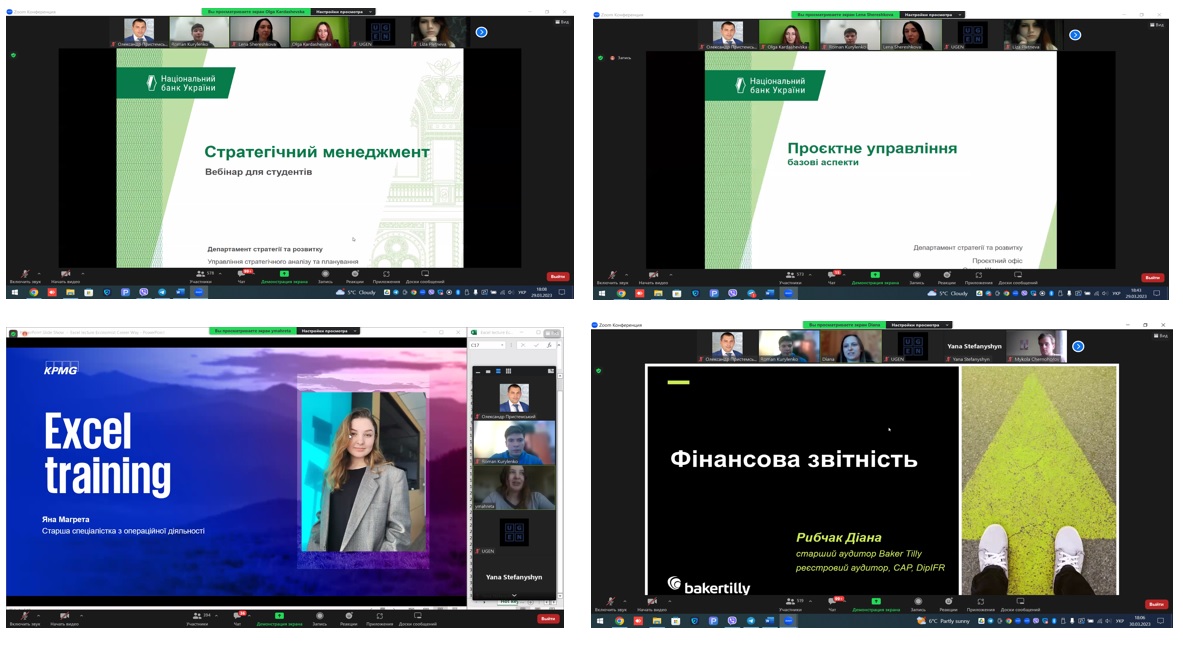Open Reactions in Проєктне управління Zoom window
The image size is (1183, 646).
tap(947, 277)
